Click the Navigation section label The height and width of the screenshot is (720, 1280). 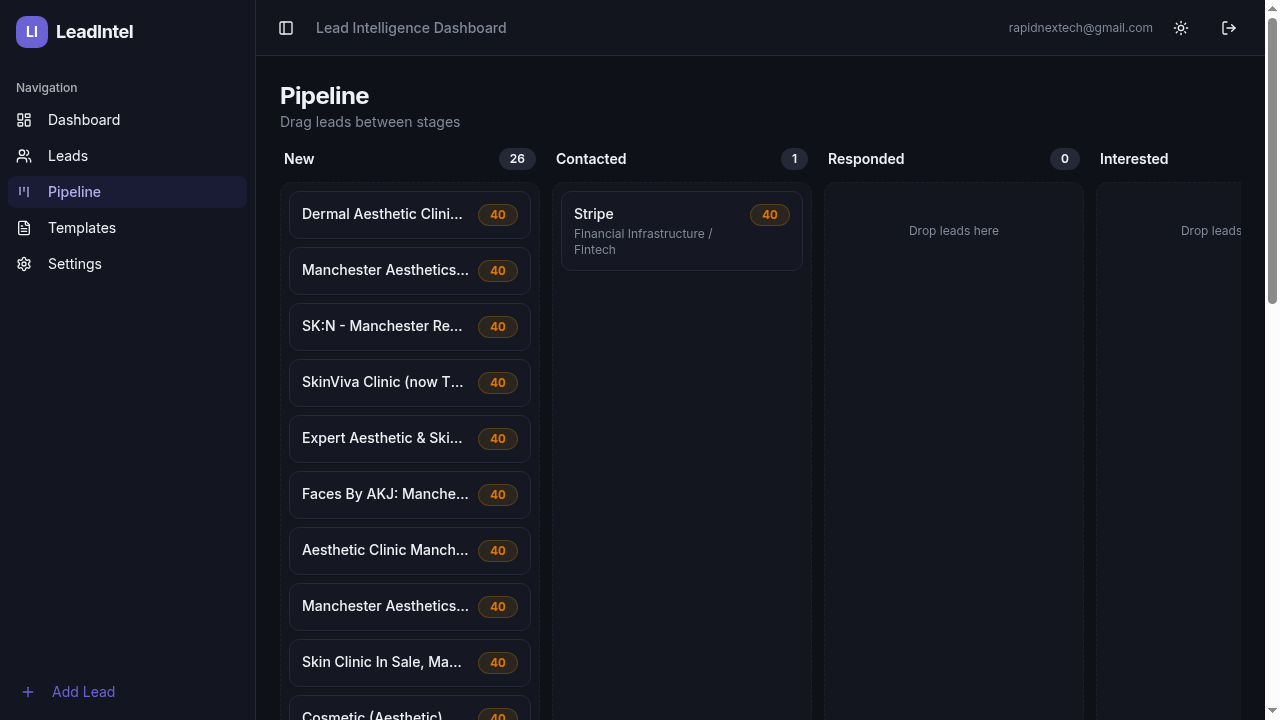click(46, 88)
